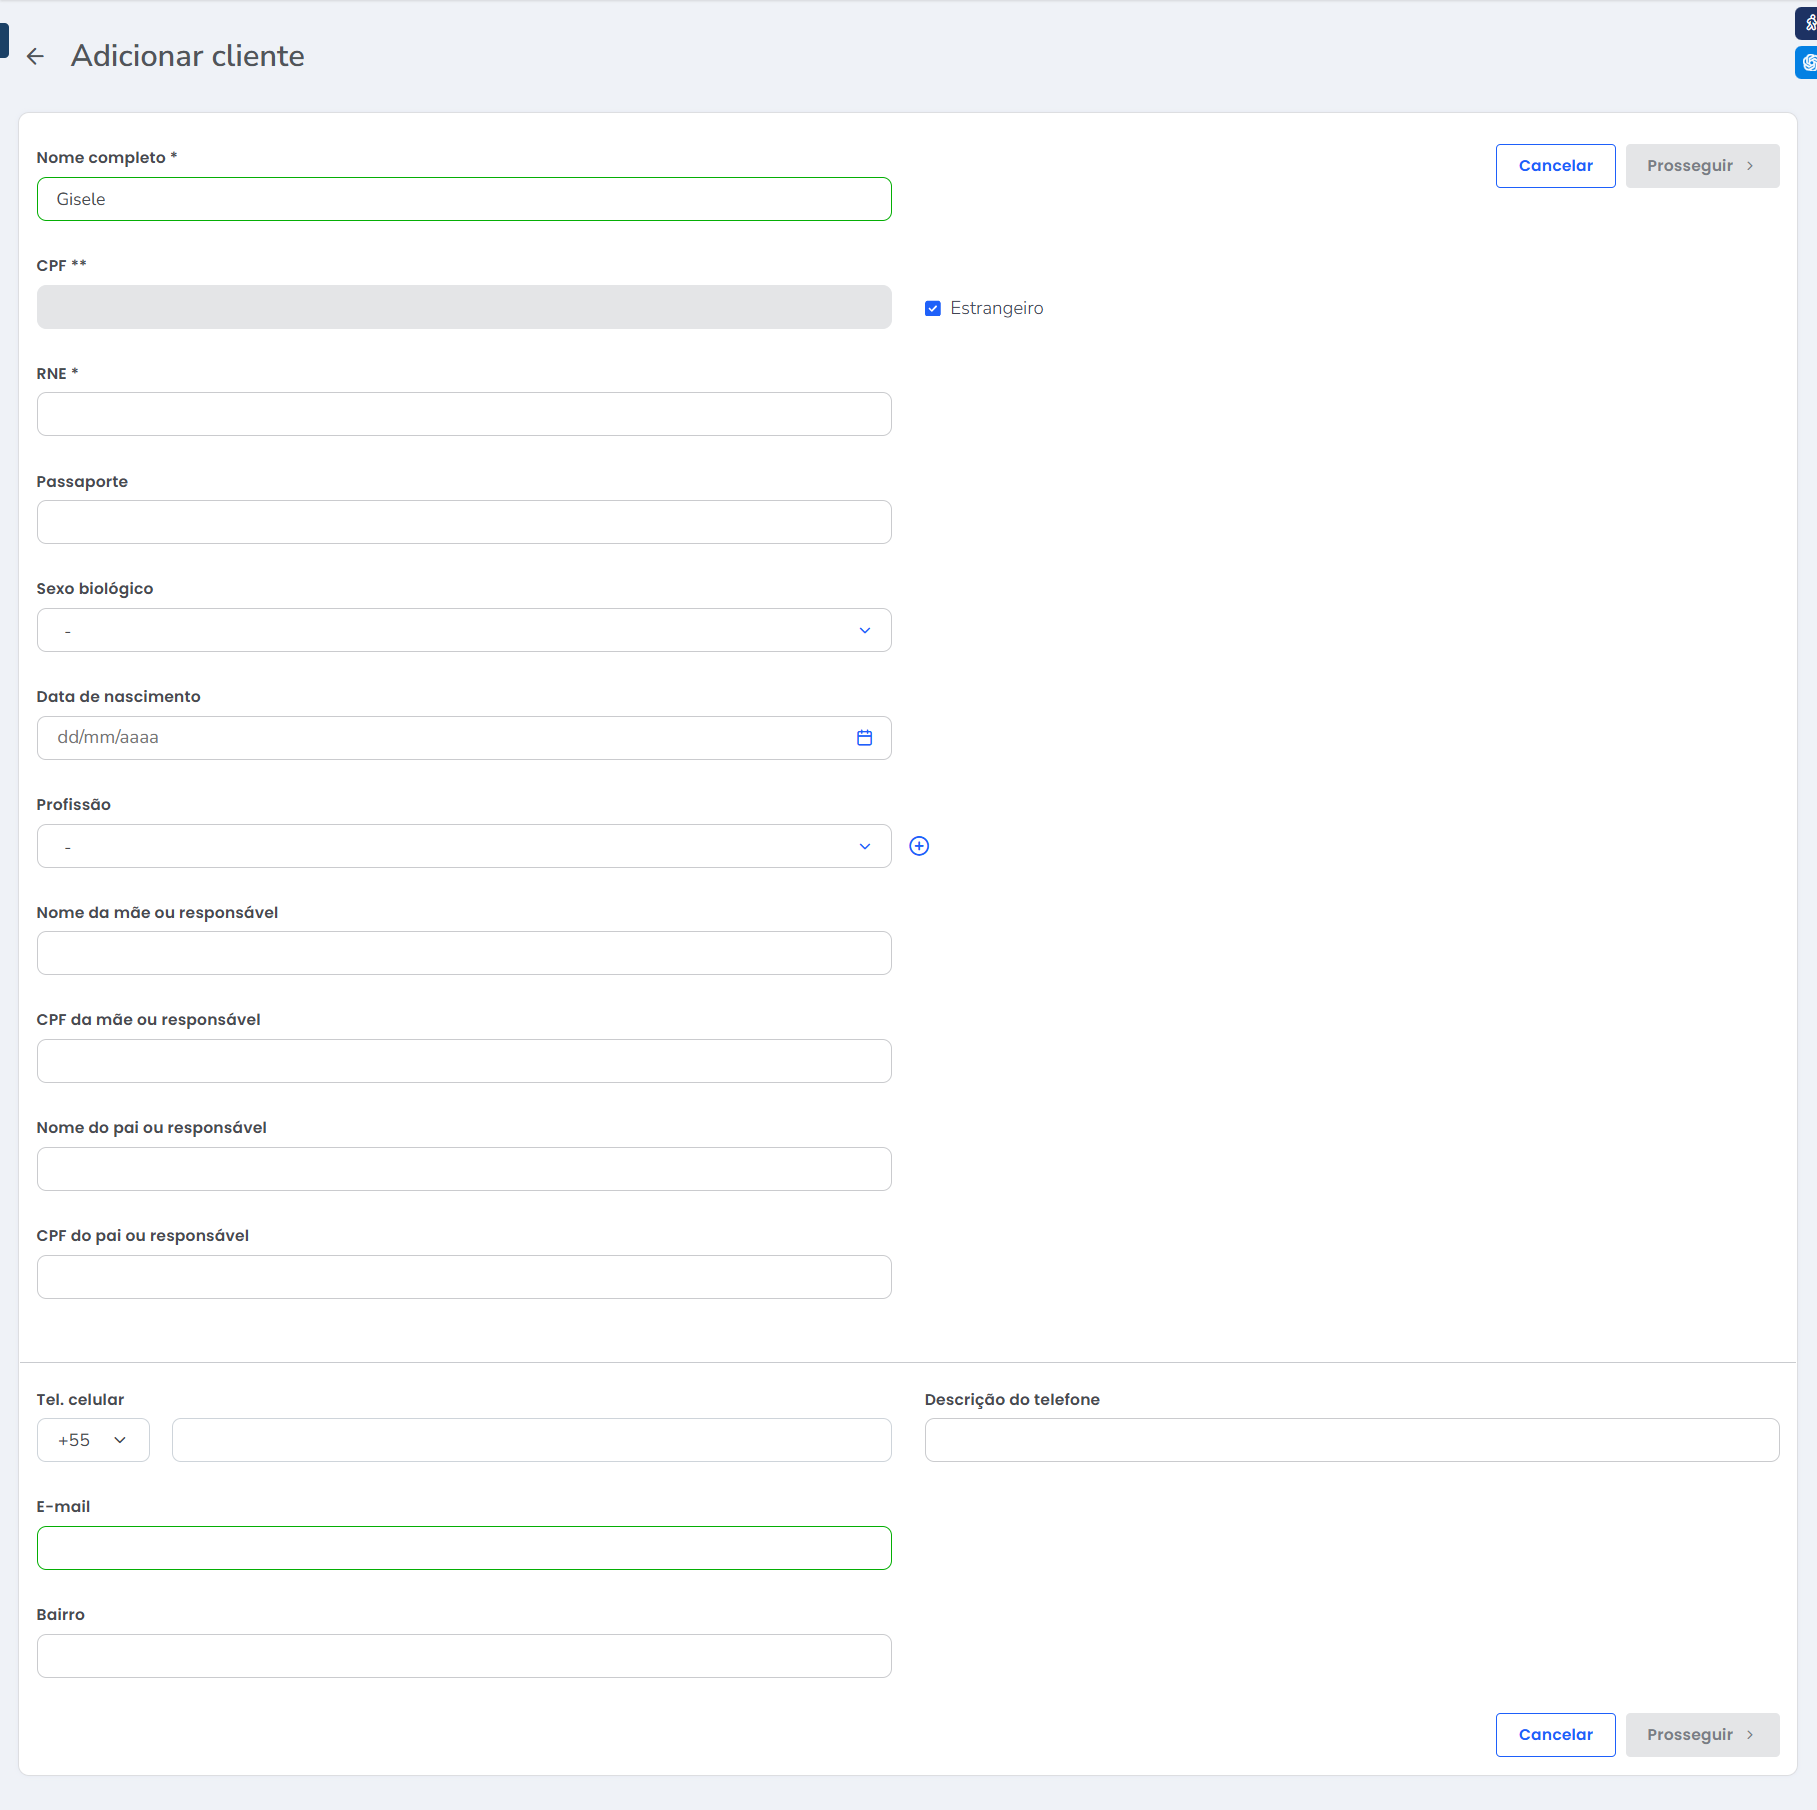This screenshot has width=1817, height=1810.
Task: Focus the Descrição do telefone field
Action: click(1351, 1440)
